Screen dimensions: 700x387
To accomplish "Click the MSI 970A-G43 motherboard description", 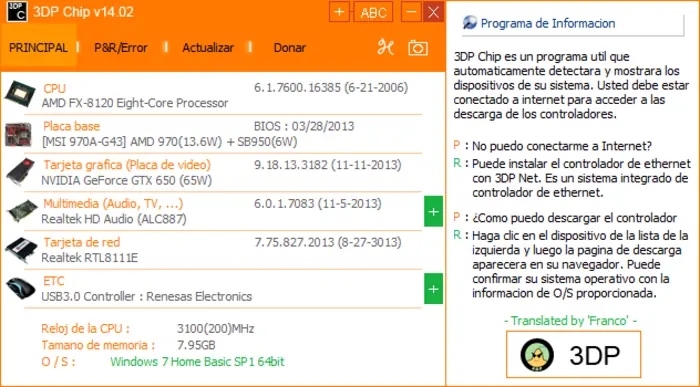I will [170, 142].
